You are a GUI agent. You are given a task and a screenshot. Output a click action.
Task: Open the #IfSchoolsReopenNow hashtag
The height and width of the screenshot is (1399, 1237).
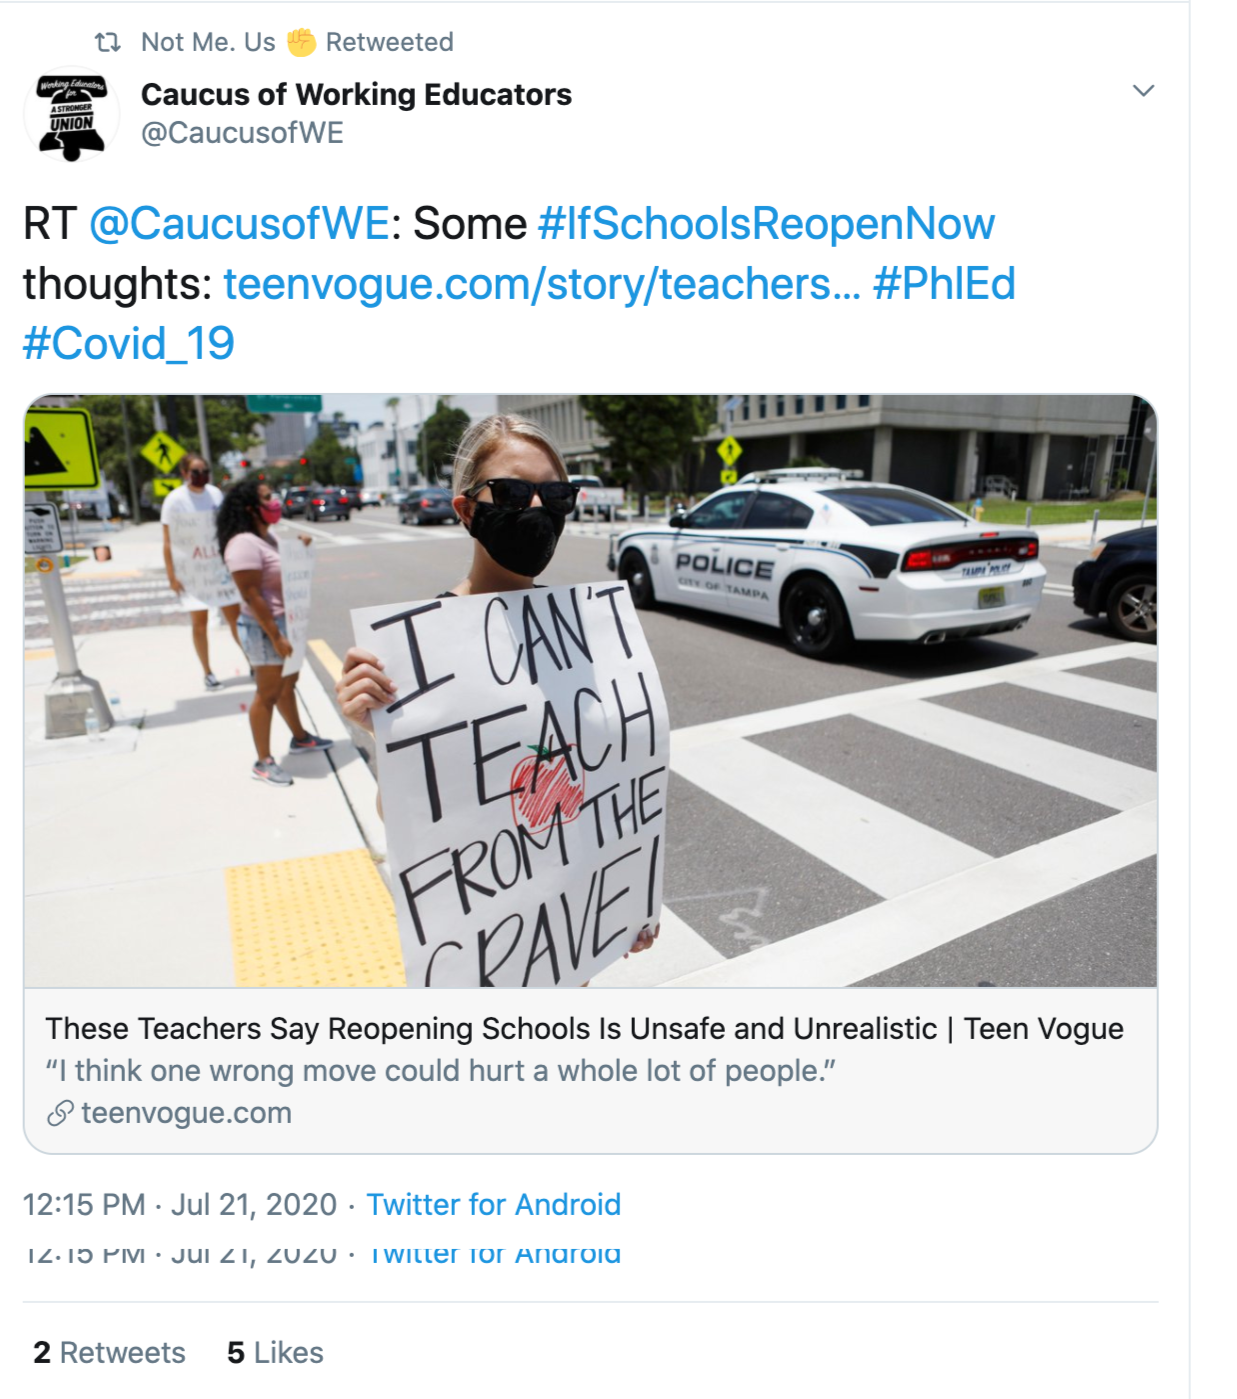tap(766, 224)
